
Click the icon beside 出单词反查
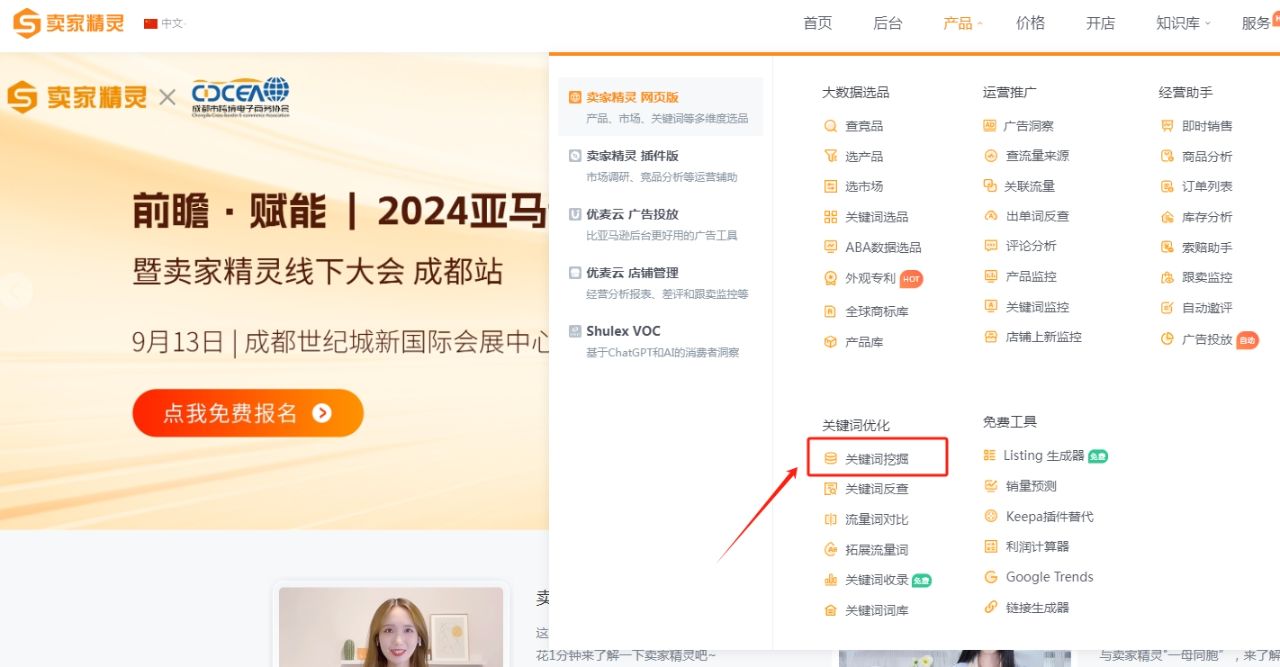click(991, 216)
